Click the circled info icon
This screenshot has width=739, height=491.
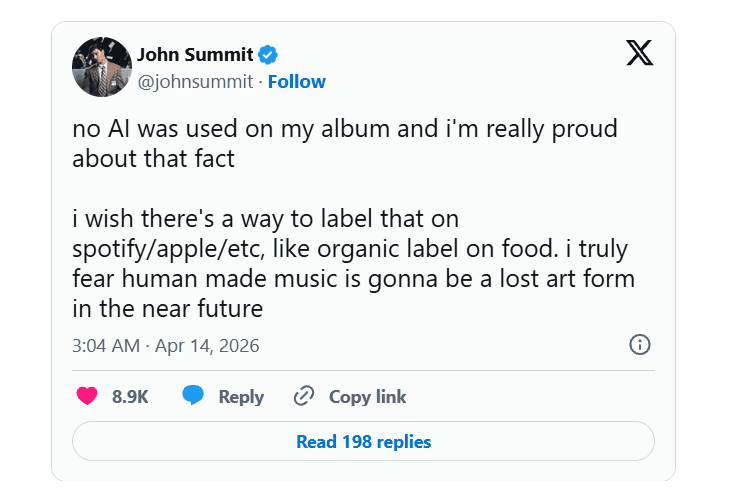(640, 345)
